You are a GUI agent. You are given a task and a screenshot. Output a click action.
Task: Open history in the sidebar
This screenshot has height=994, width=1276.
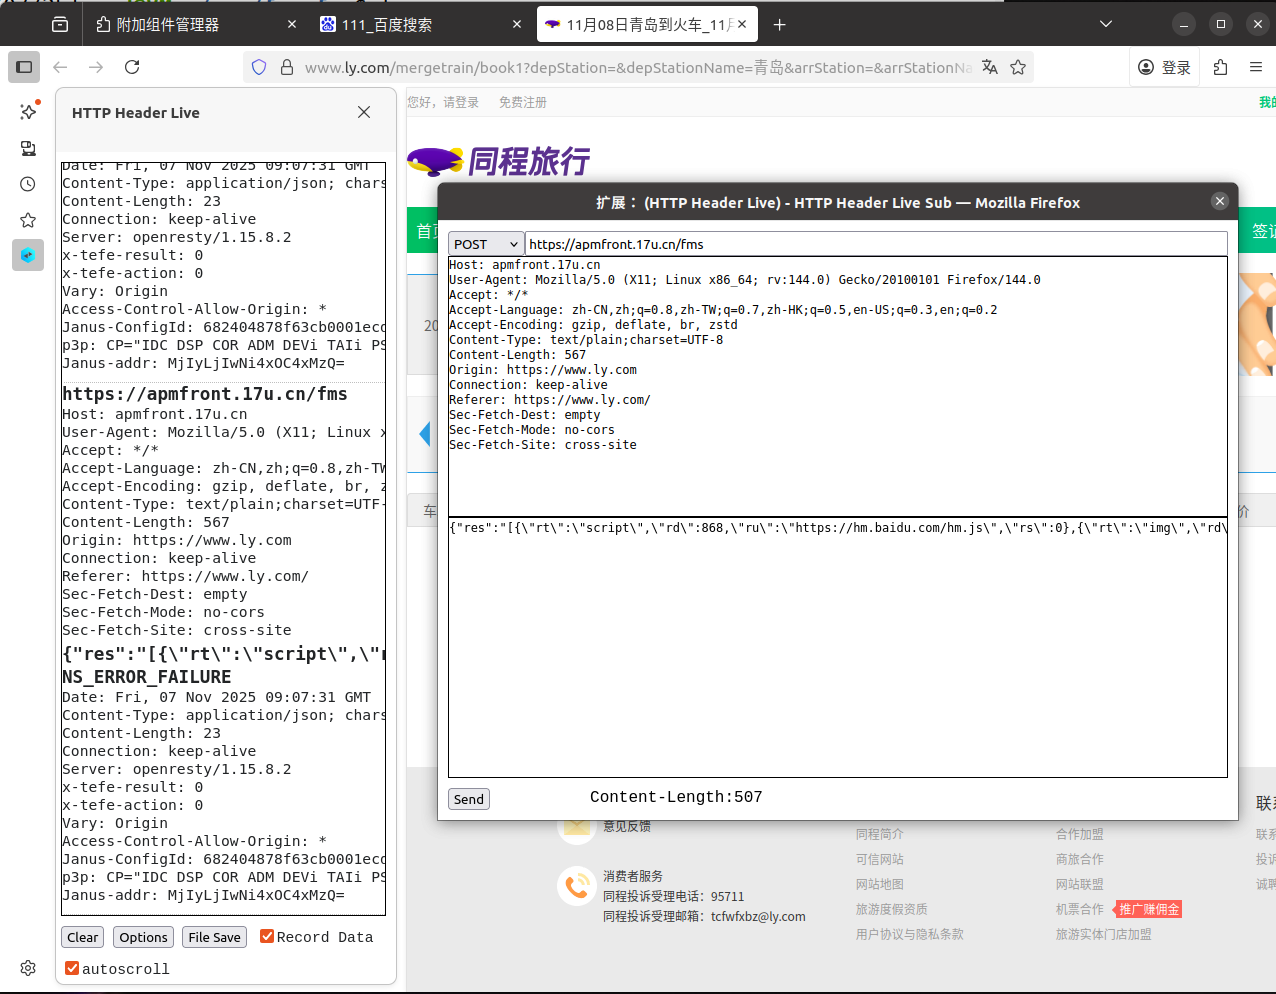point(28,184)
